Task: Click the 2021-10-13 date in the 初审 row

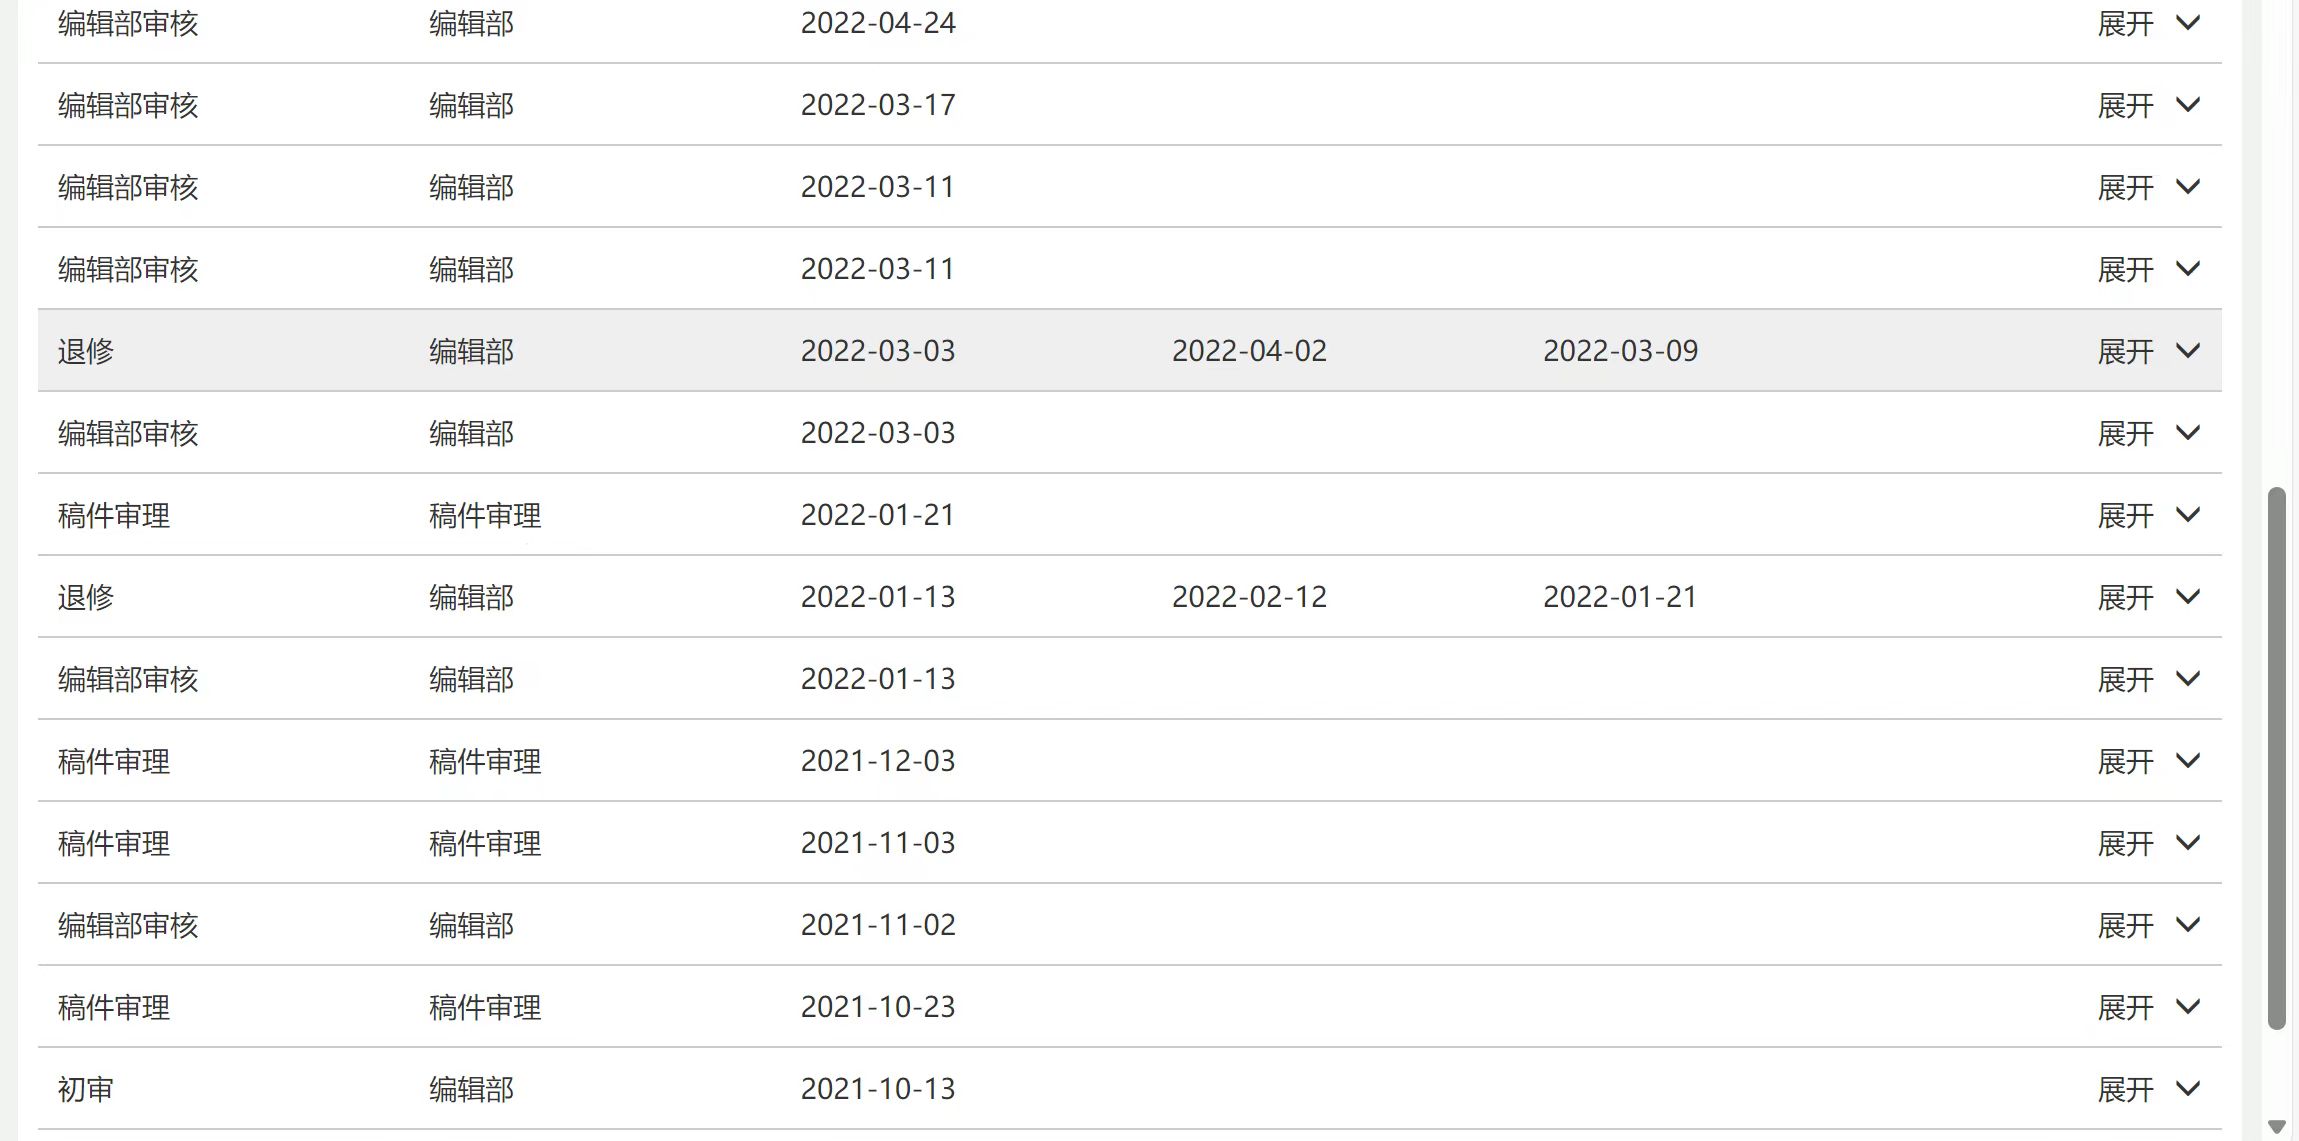Action: 878,1089
